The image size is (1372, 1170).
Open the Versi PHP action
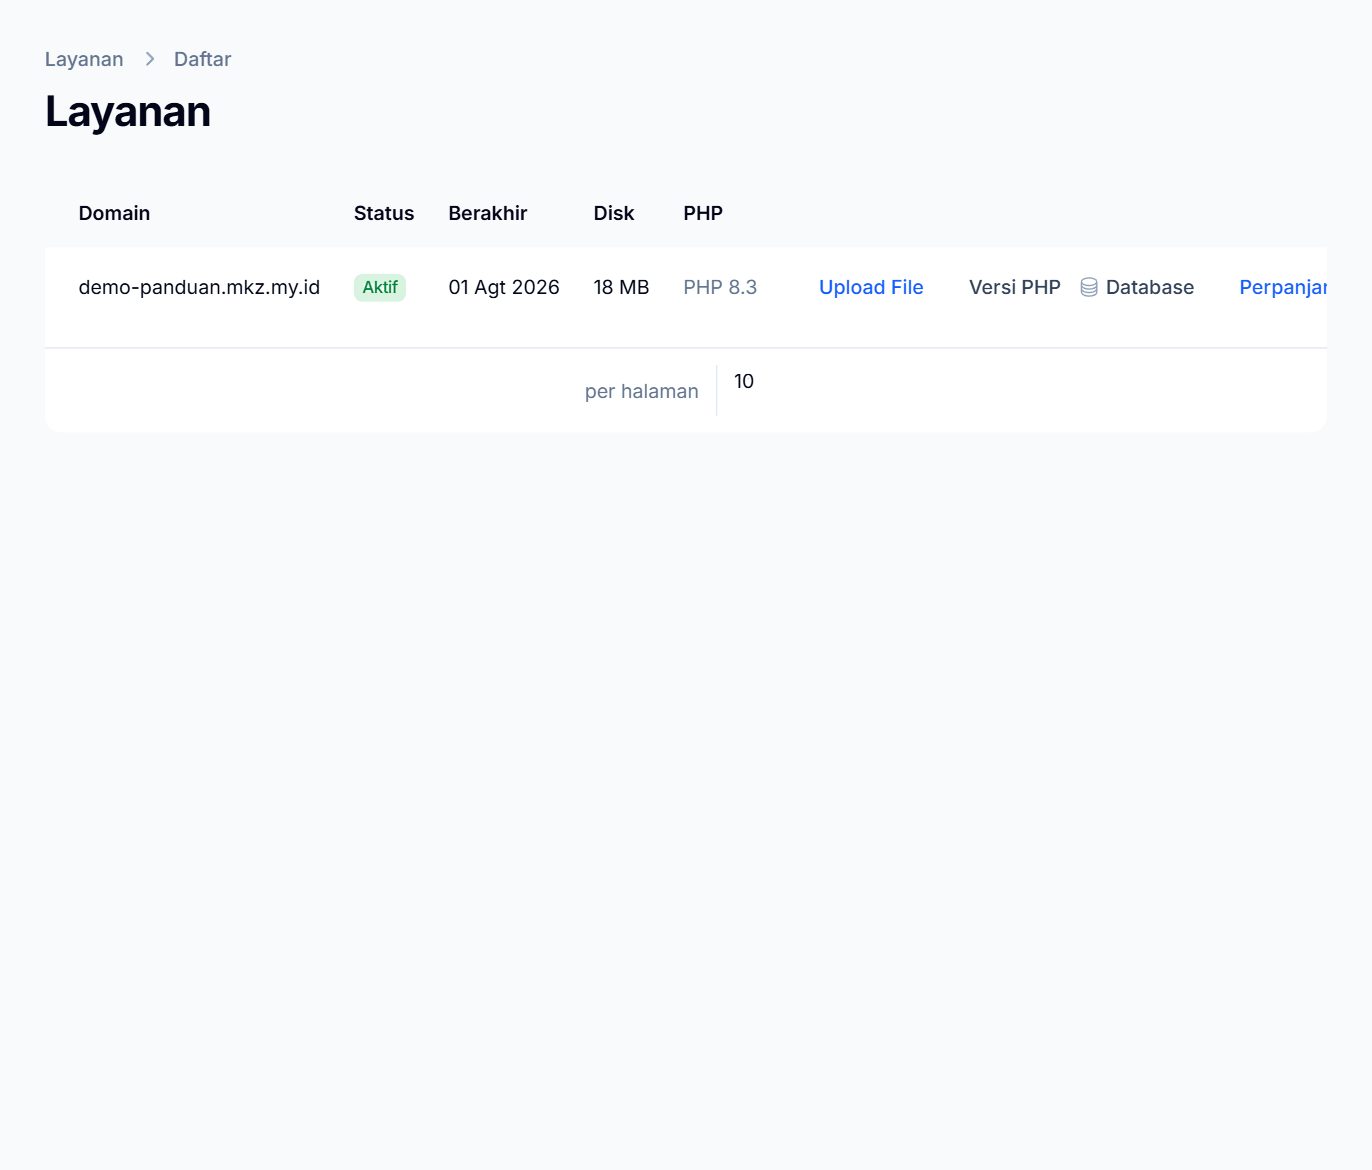1015,287
